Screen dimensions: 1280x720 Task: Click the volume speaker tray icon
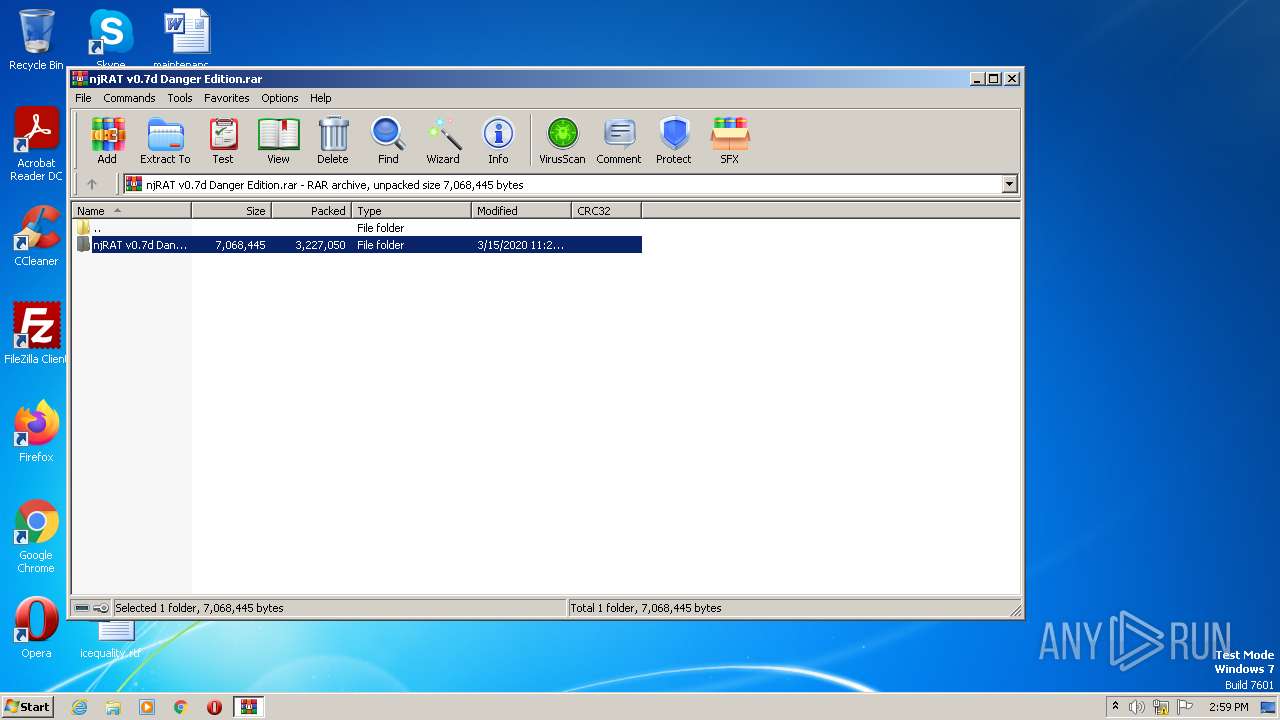pyautogui.click(x=1137, y=707)
